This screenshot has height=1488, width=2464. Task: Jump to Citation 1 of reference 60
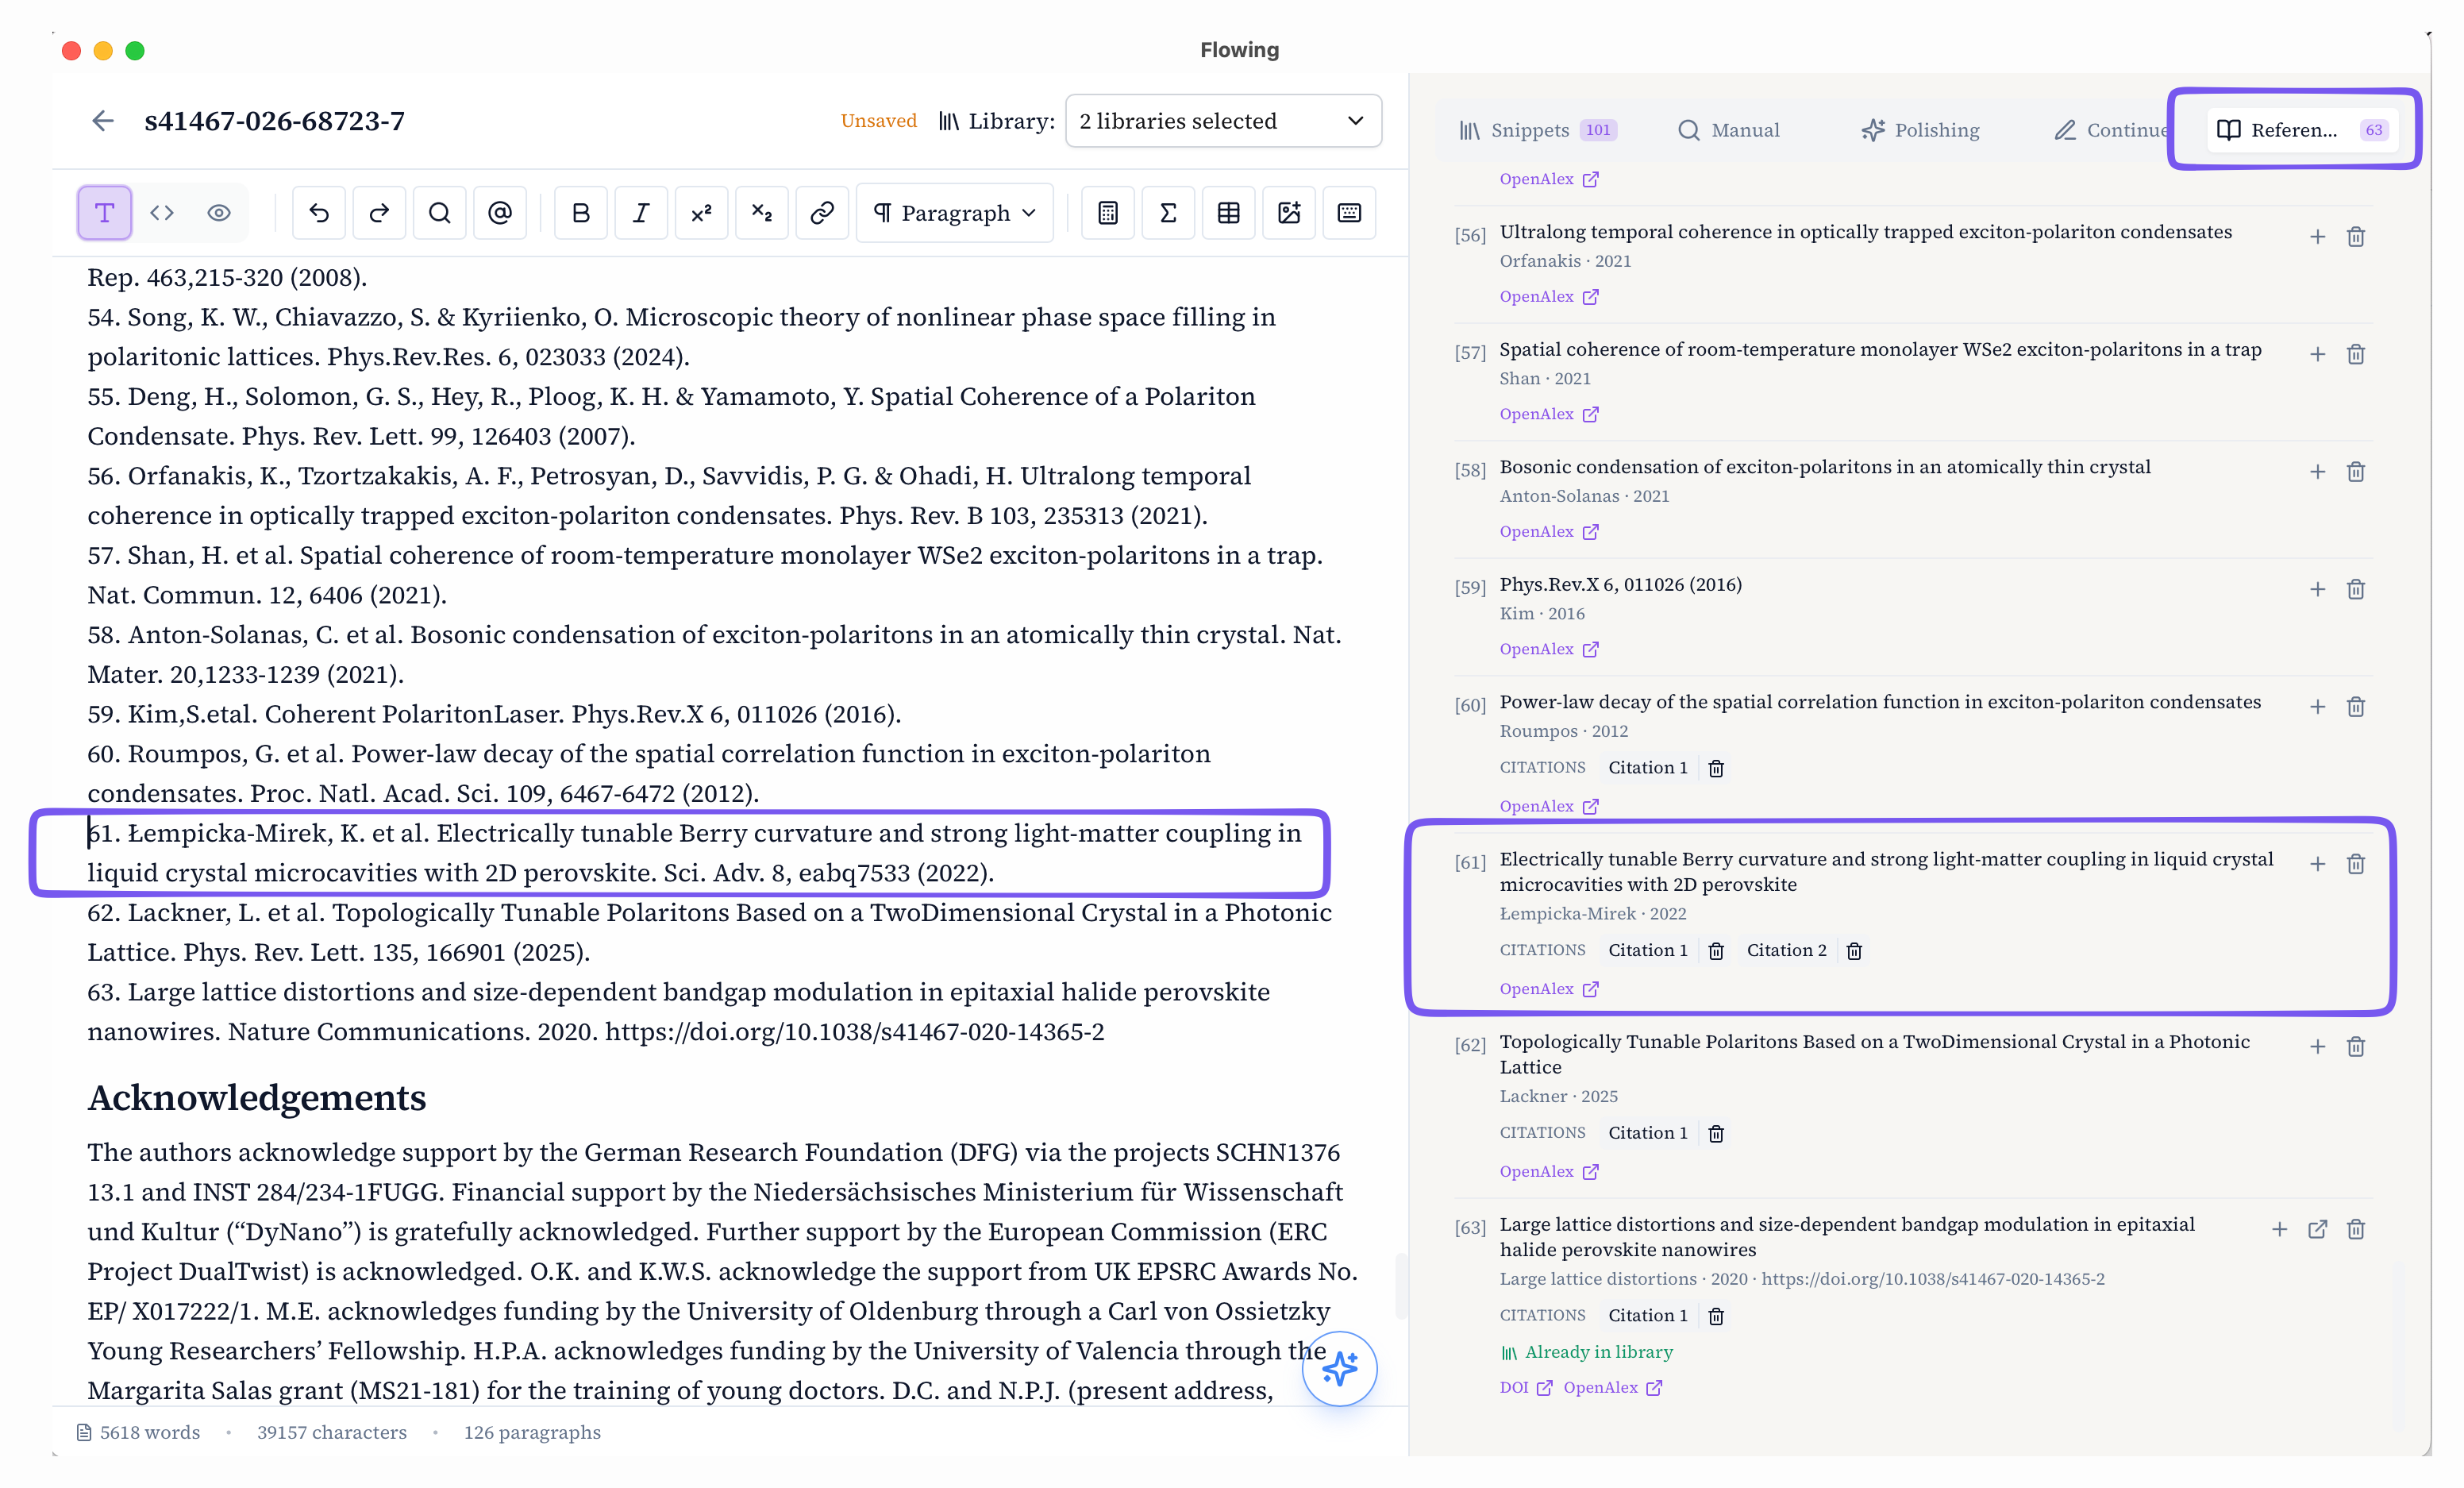(1648, 767)
